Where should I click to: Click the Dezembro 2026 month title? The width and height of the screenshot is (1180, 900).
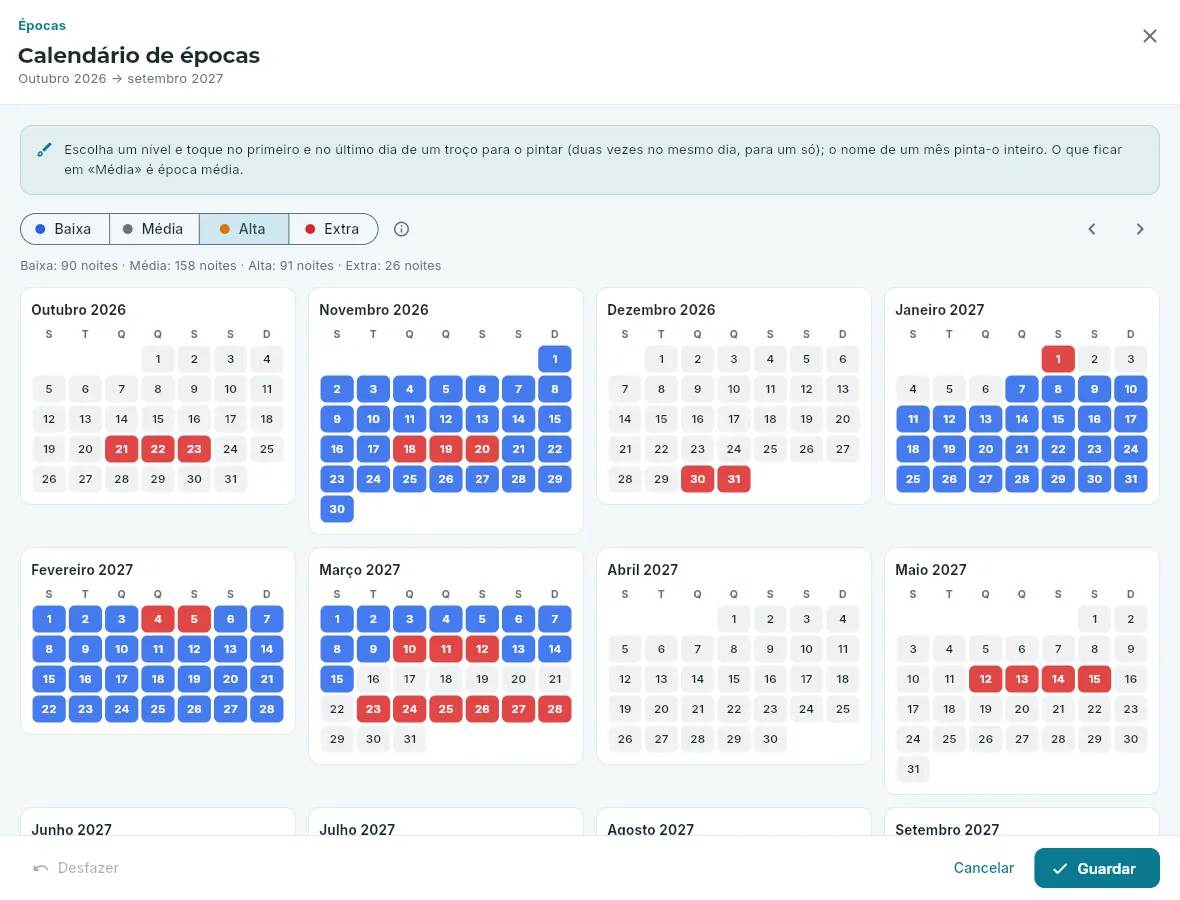[661, 309]
